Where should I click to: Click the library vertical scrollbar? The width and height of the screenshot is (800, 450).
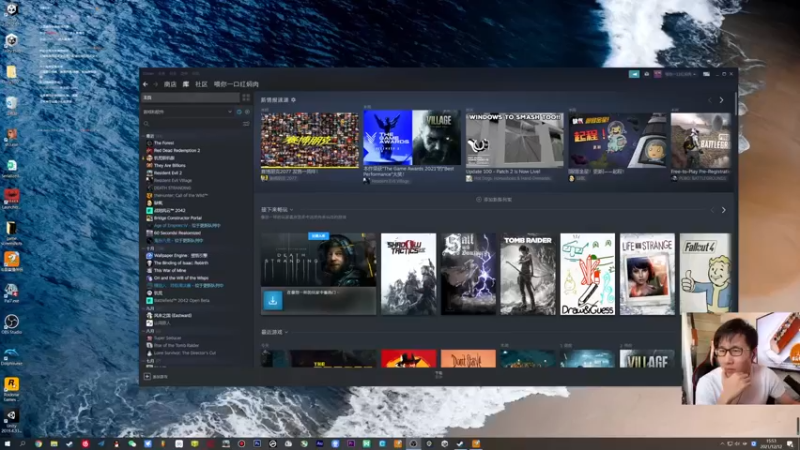(735, 104)
